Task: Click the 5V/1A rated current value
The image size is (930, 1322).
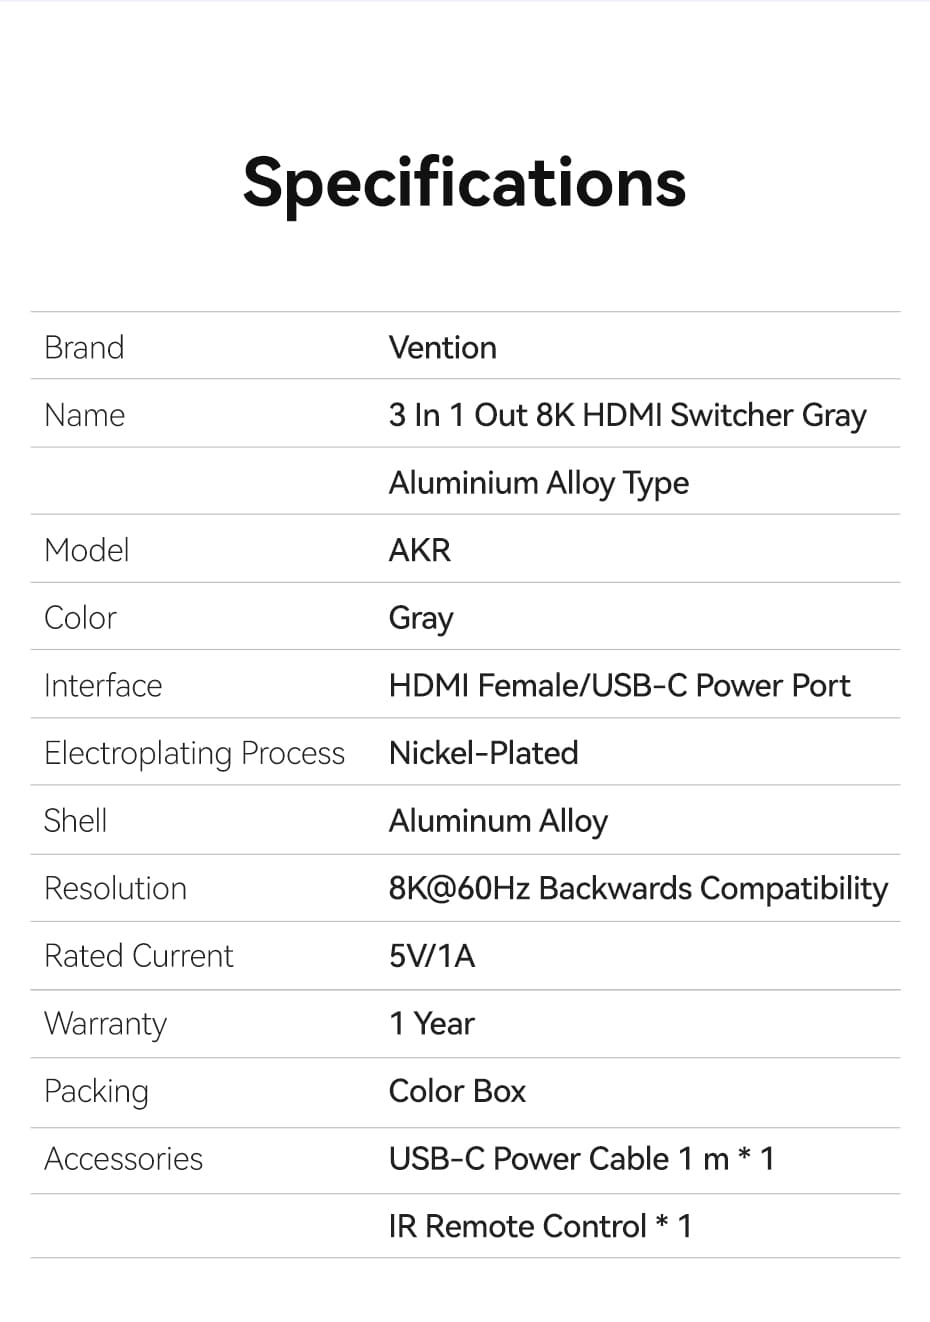Action: [x=432, y=956]
